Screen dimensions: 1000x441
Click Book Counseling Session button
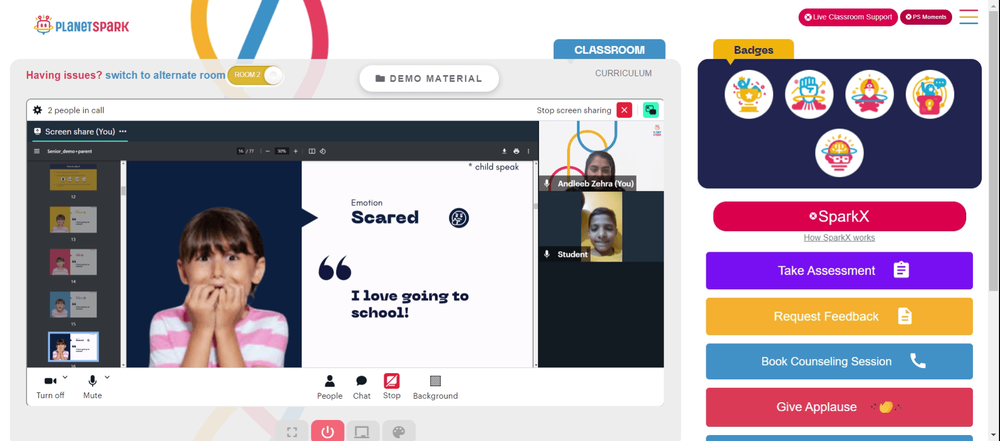pyautogui.click(x=839, y=361)
